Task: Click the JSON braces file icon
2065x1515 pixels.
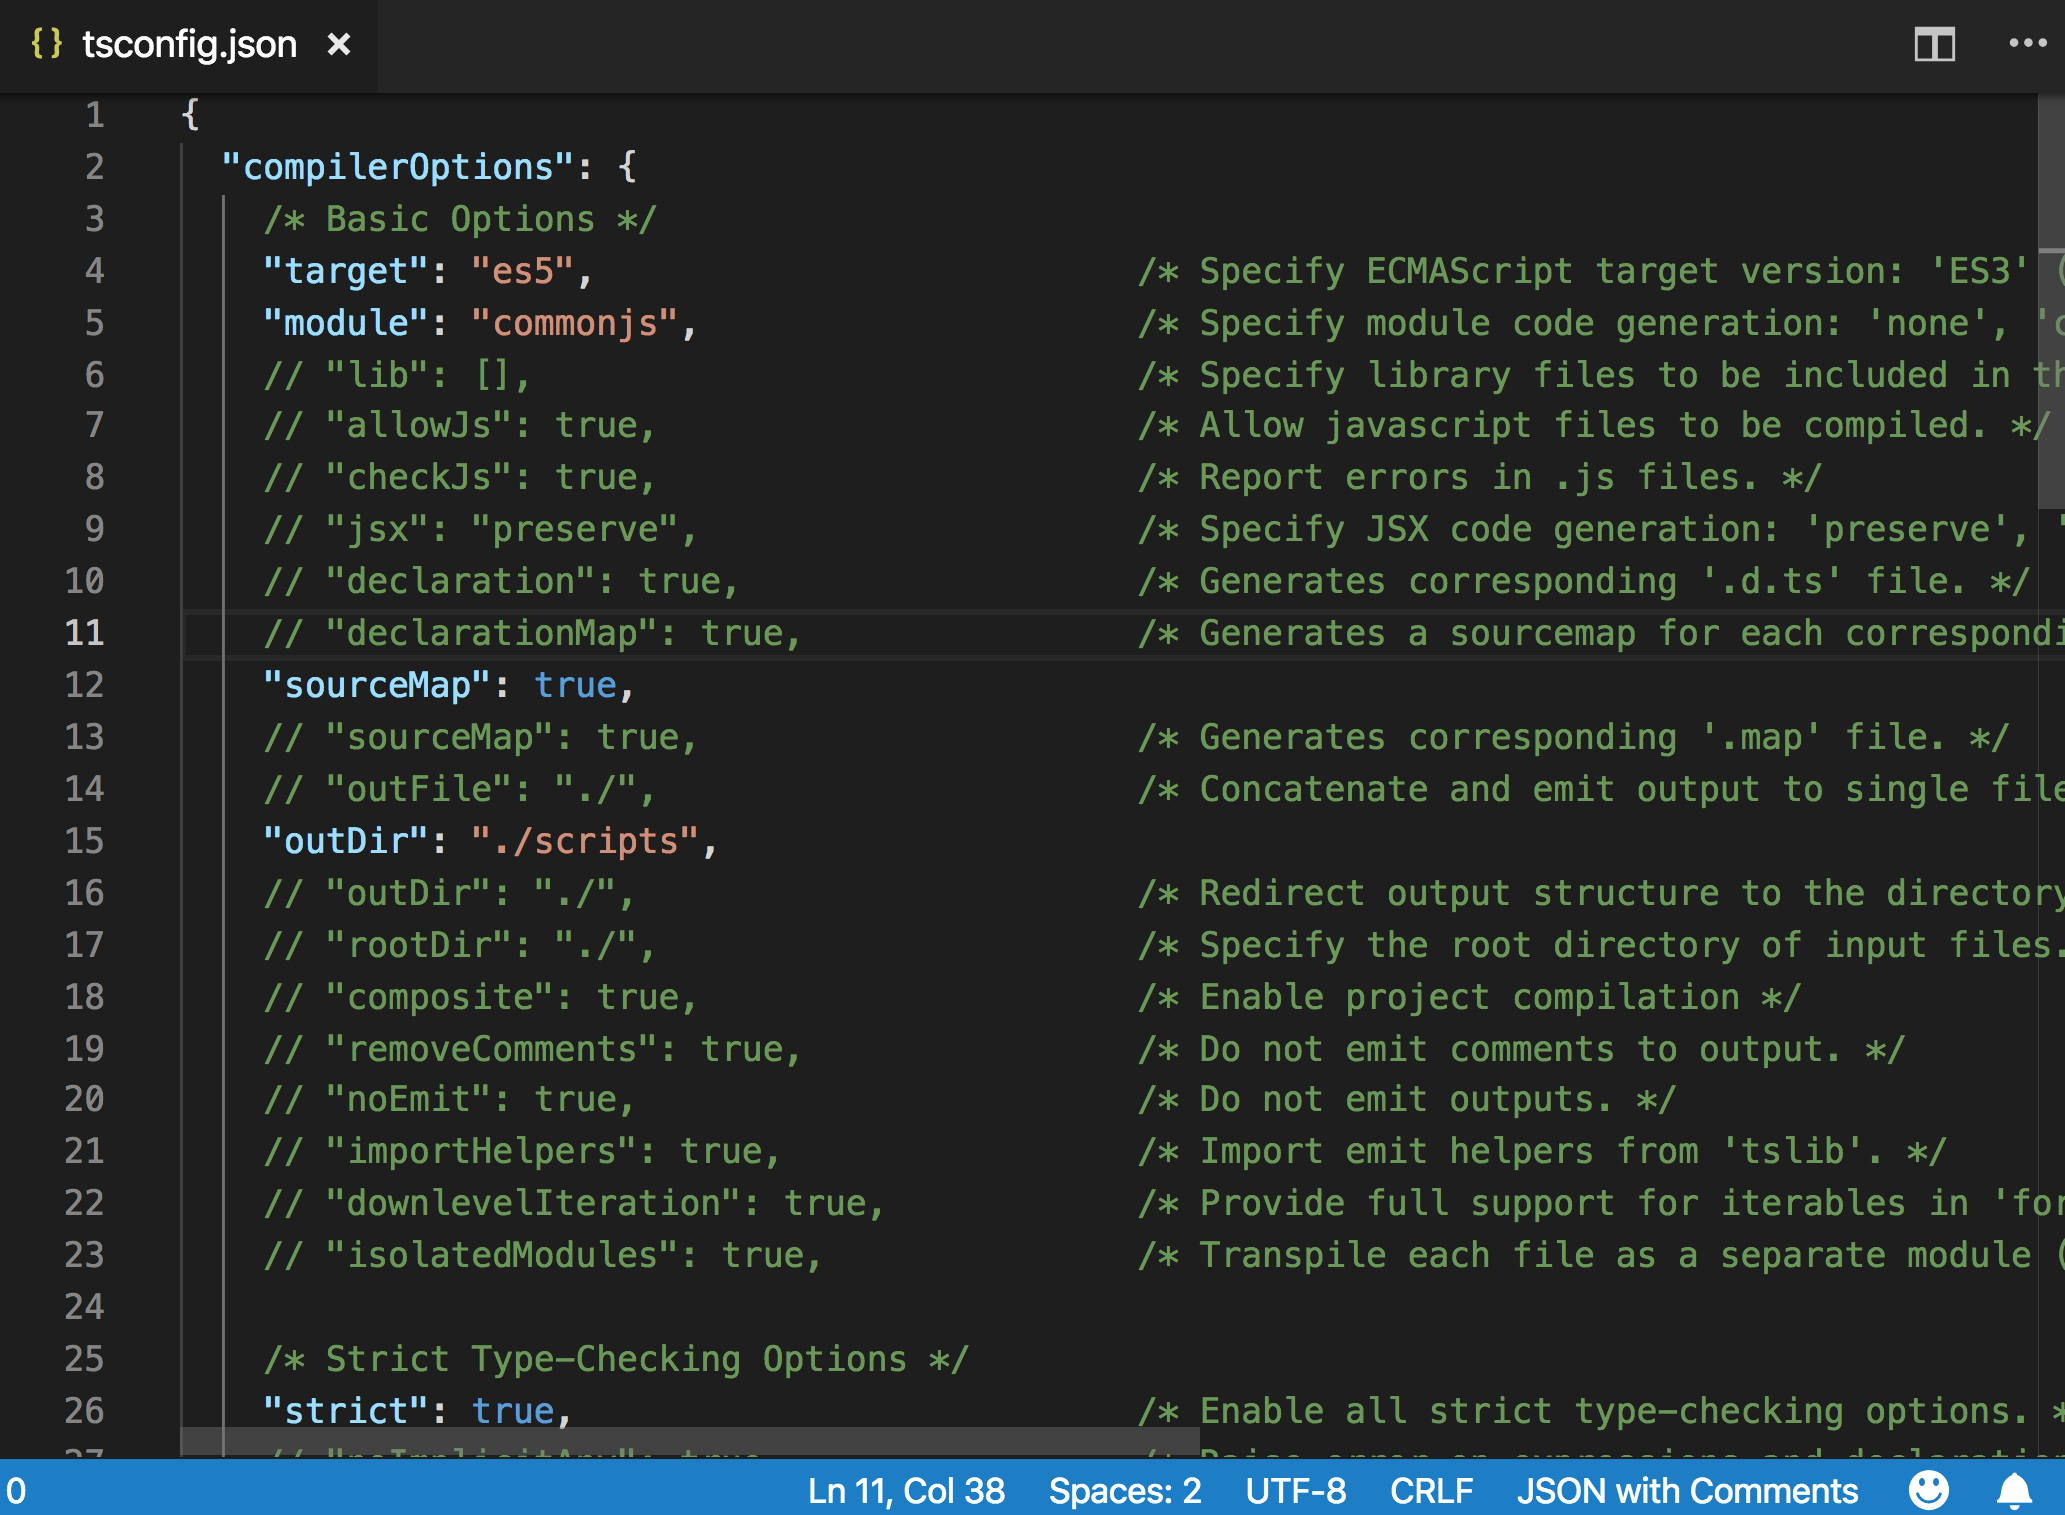Action: point(46,44)
